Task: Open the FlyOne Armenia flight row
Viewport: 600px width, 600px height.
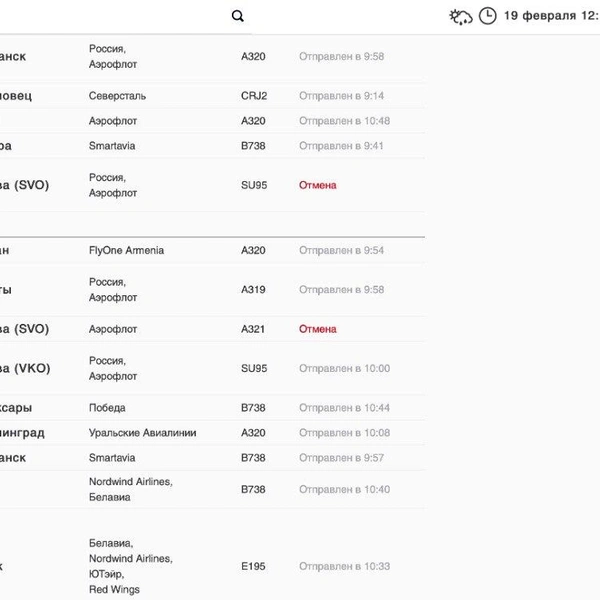Action: (x=126, y=251)
